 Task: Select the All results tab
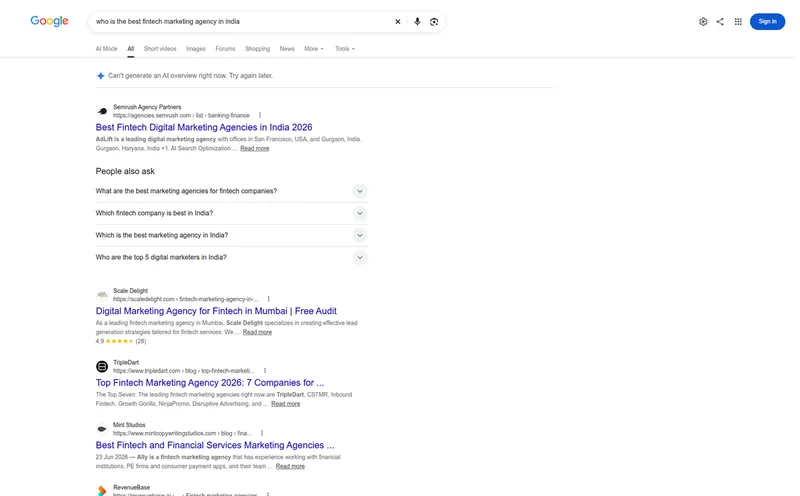131,49
